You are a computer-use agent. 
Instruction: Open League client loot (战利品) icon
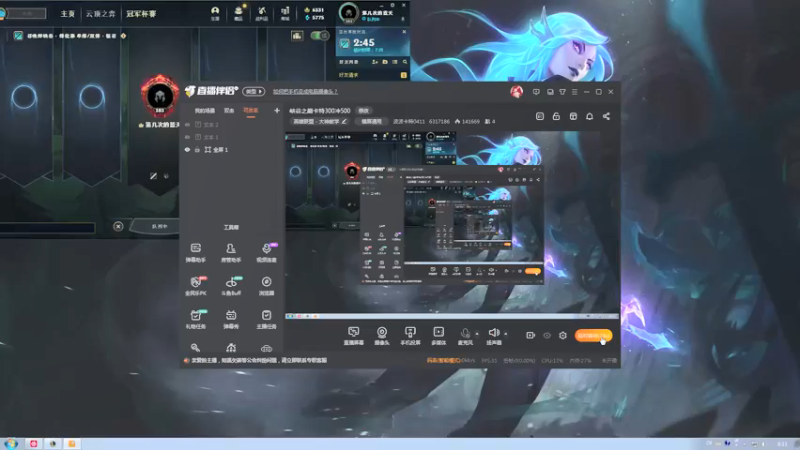[x=262, y=13]
